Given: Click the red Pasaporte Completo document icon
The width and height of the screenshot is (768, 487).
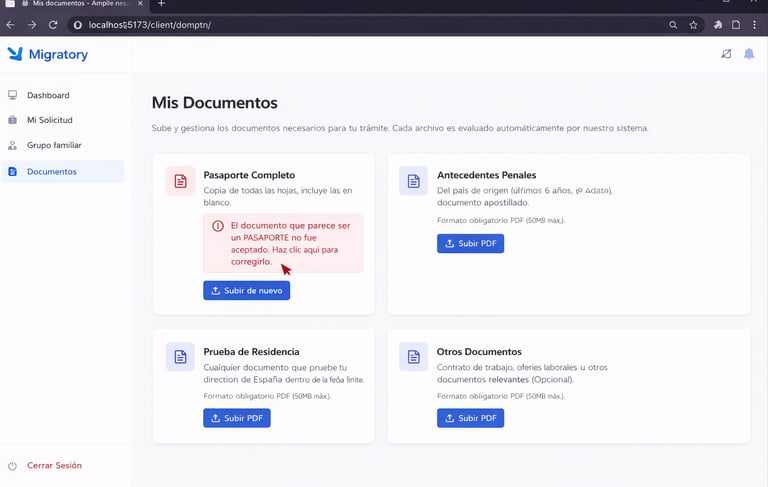Looking at the screenshot, I should click(180, 181).
